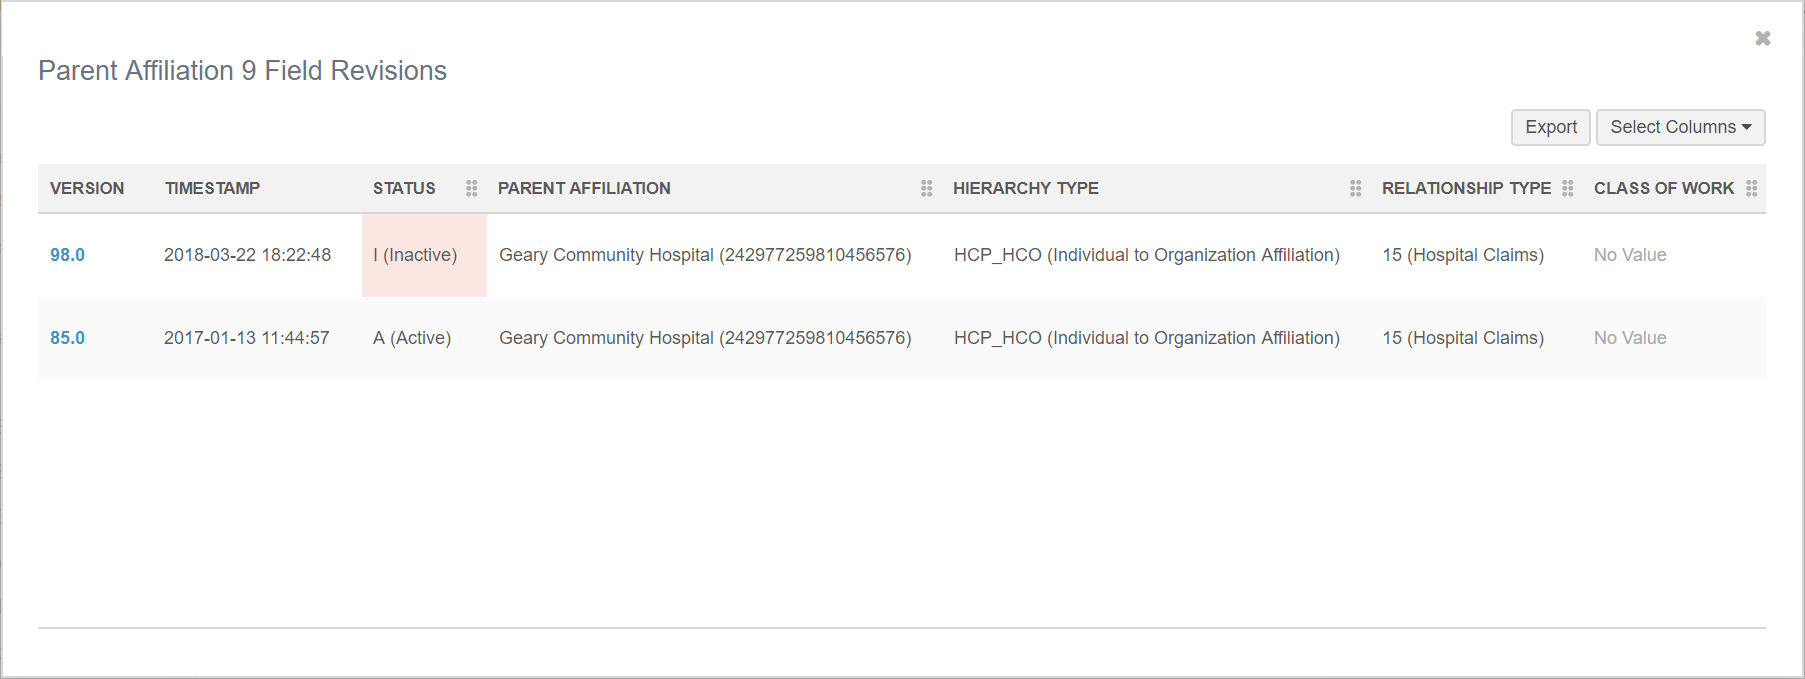The width and height of the screenshot is (1805, 679).
Task: Click the Hierarchy Type column header
Action: point(1025,188)
